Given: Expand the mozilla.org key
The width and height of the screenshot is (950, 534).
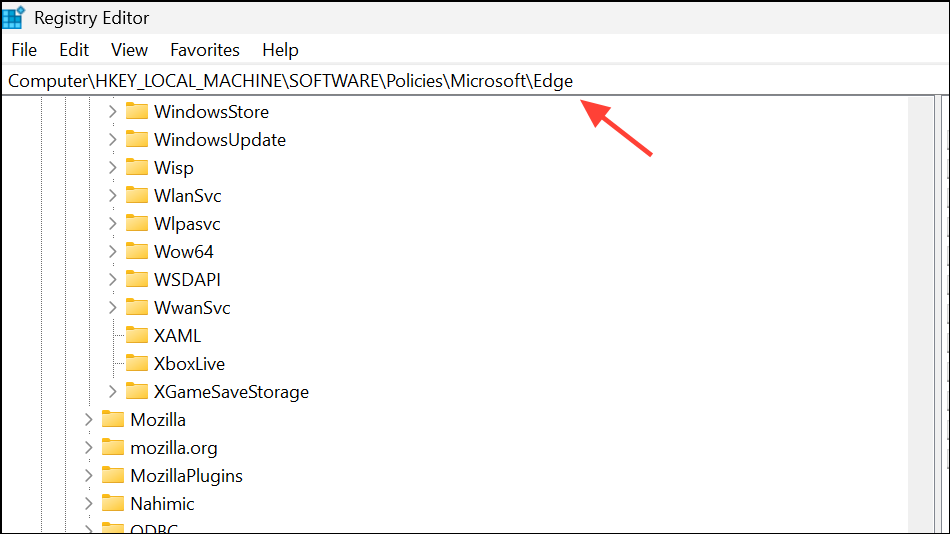Looking at the screenshot, I should pyautogui.click(x=88, y=447).
